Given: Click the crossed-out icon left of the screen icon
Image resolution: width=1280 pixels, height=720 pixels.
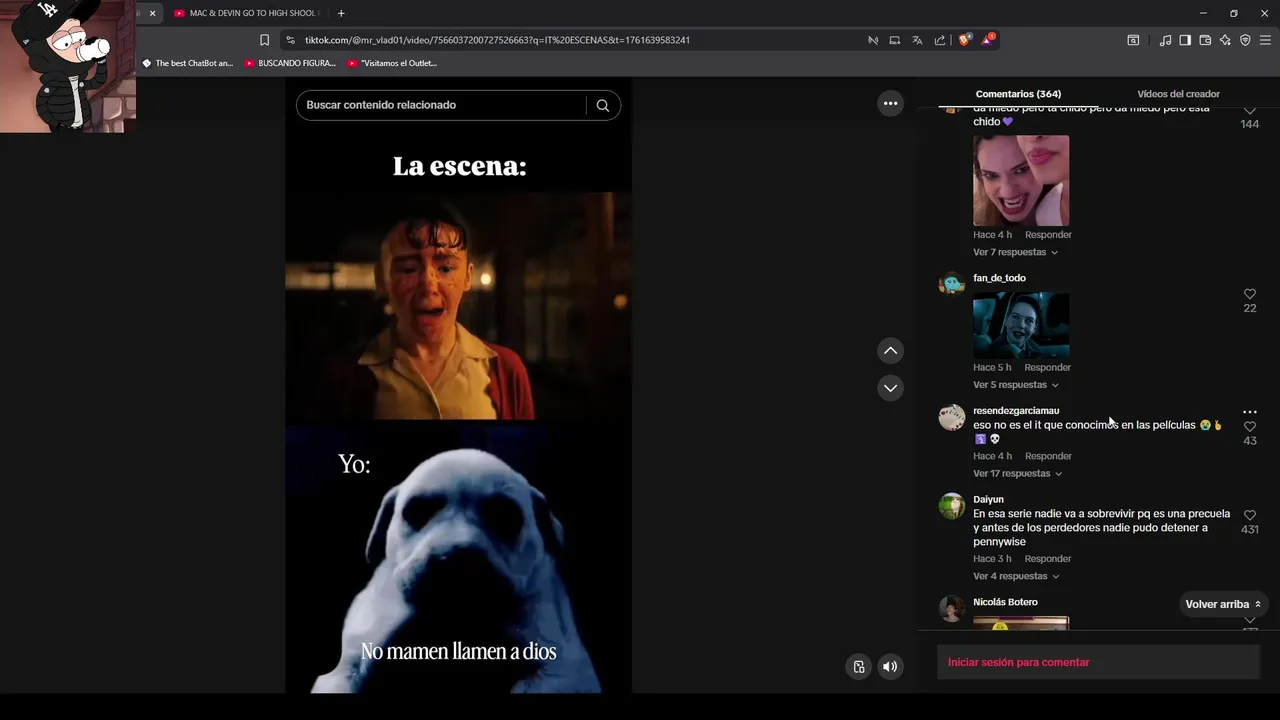Looking at the screenshot, I should [x=873, y=40].
